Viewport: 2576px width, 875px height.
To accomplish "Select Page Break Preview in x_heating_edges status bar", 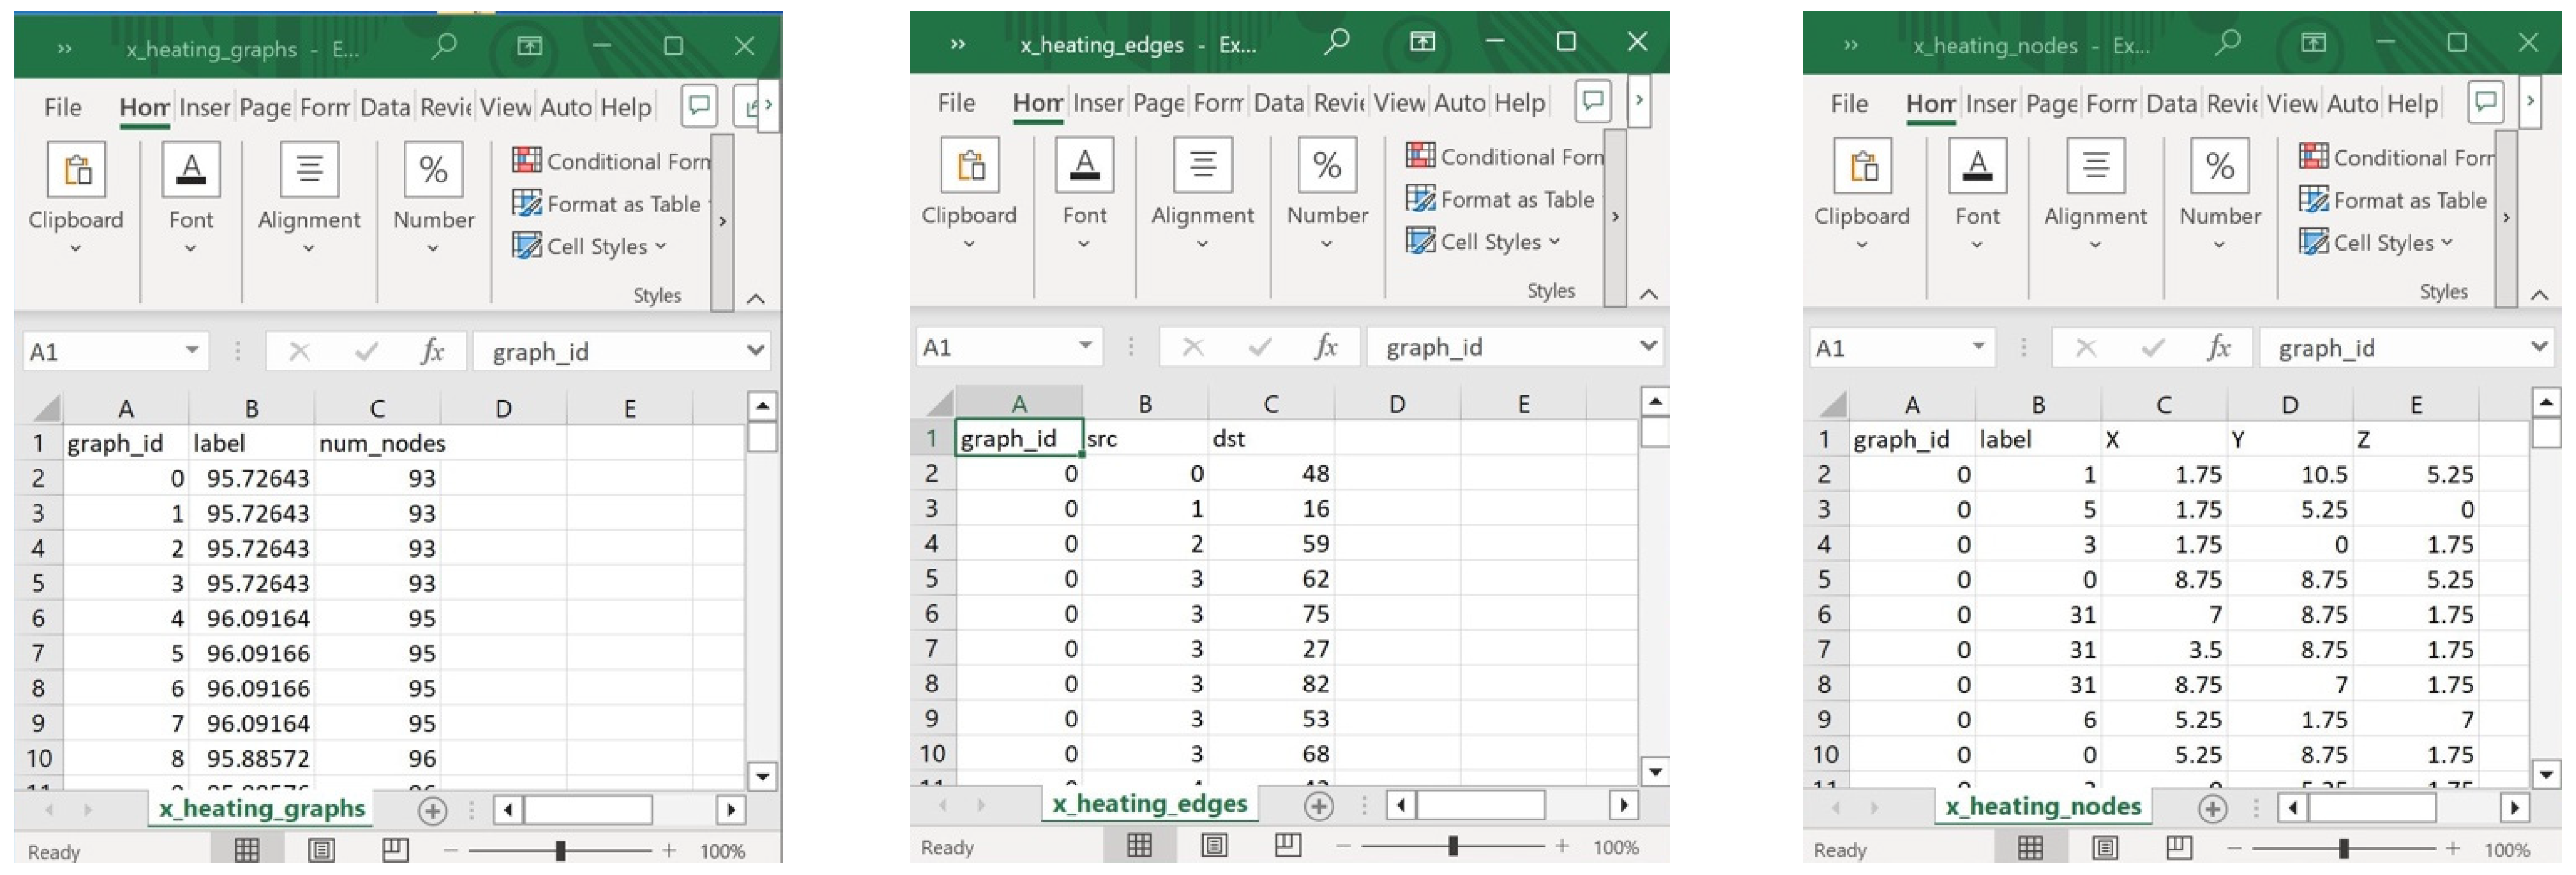I will pos(1288,846).
